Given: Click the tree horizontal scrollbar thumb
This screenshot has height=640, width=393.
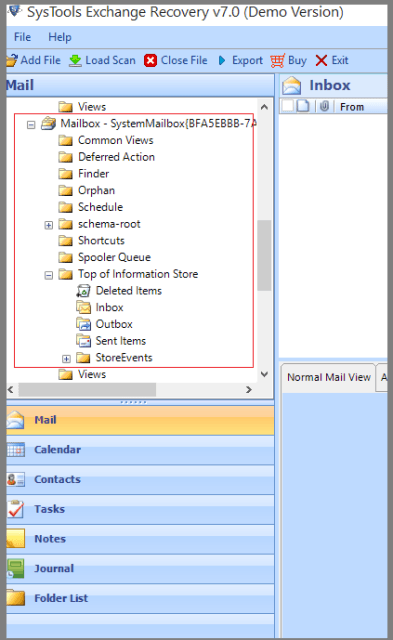Looking at the screenshot, I should tap(87, 389).
